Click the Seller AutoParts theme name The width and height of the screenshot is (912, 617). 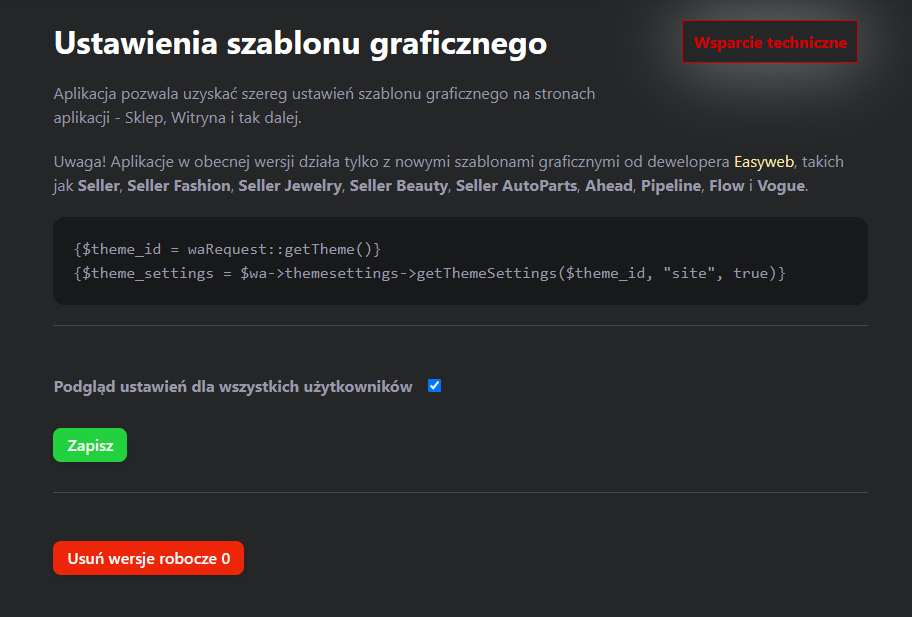tap(516, 186)
